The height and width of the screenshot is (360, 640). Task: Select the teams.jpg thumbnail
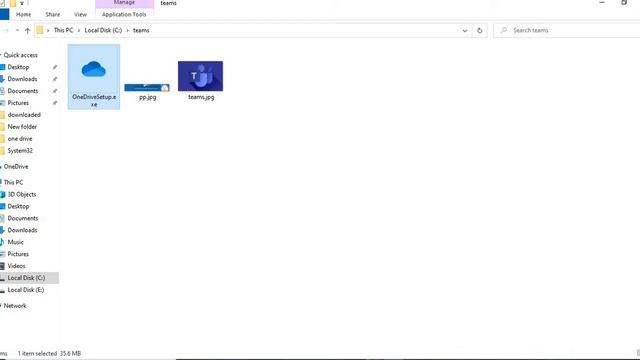coord(200,76)
